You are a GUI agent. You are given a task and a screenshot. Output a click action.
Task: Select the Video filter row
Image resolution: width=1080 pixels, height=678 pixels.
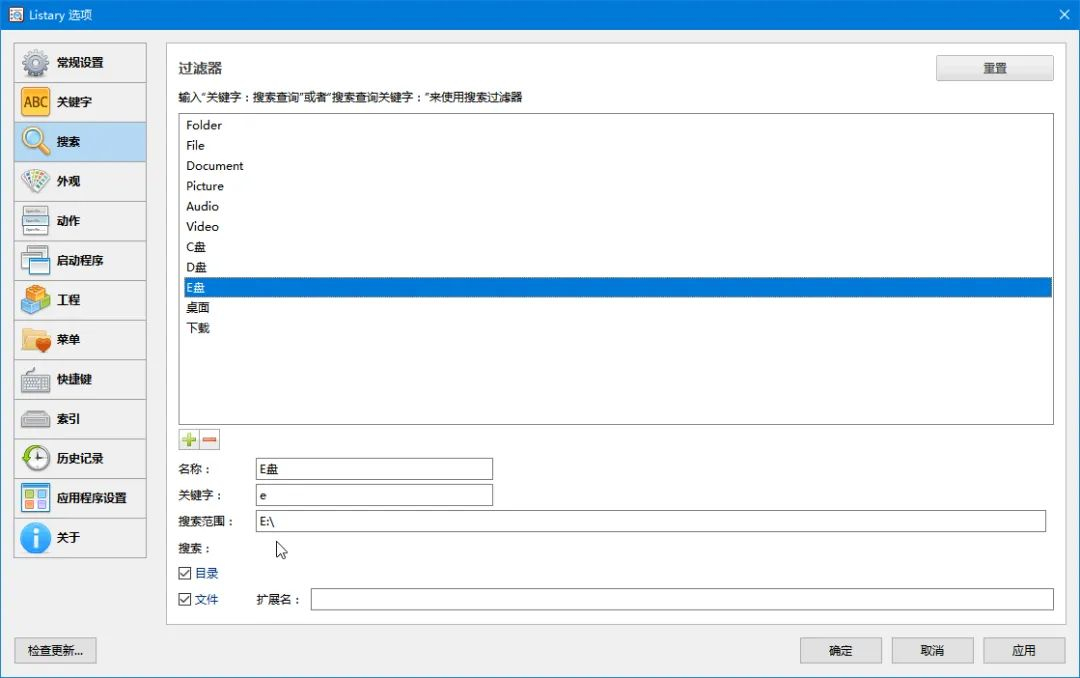click(618, 227)
